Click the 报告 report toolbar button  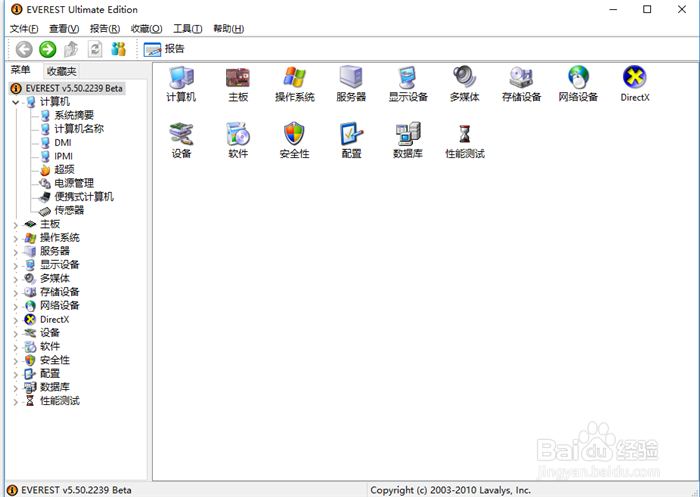coord(164,49)
